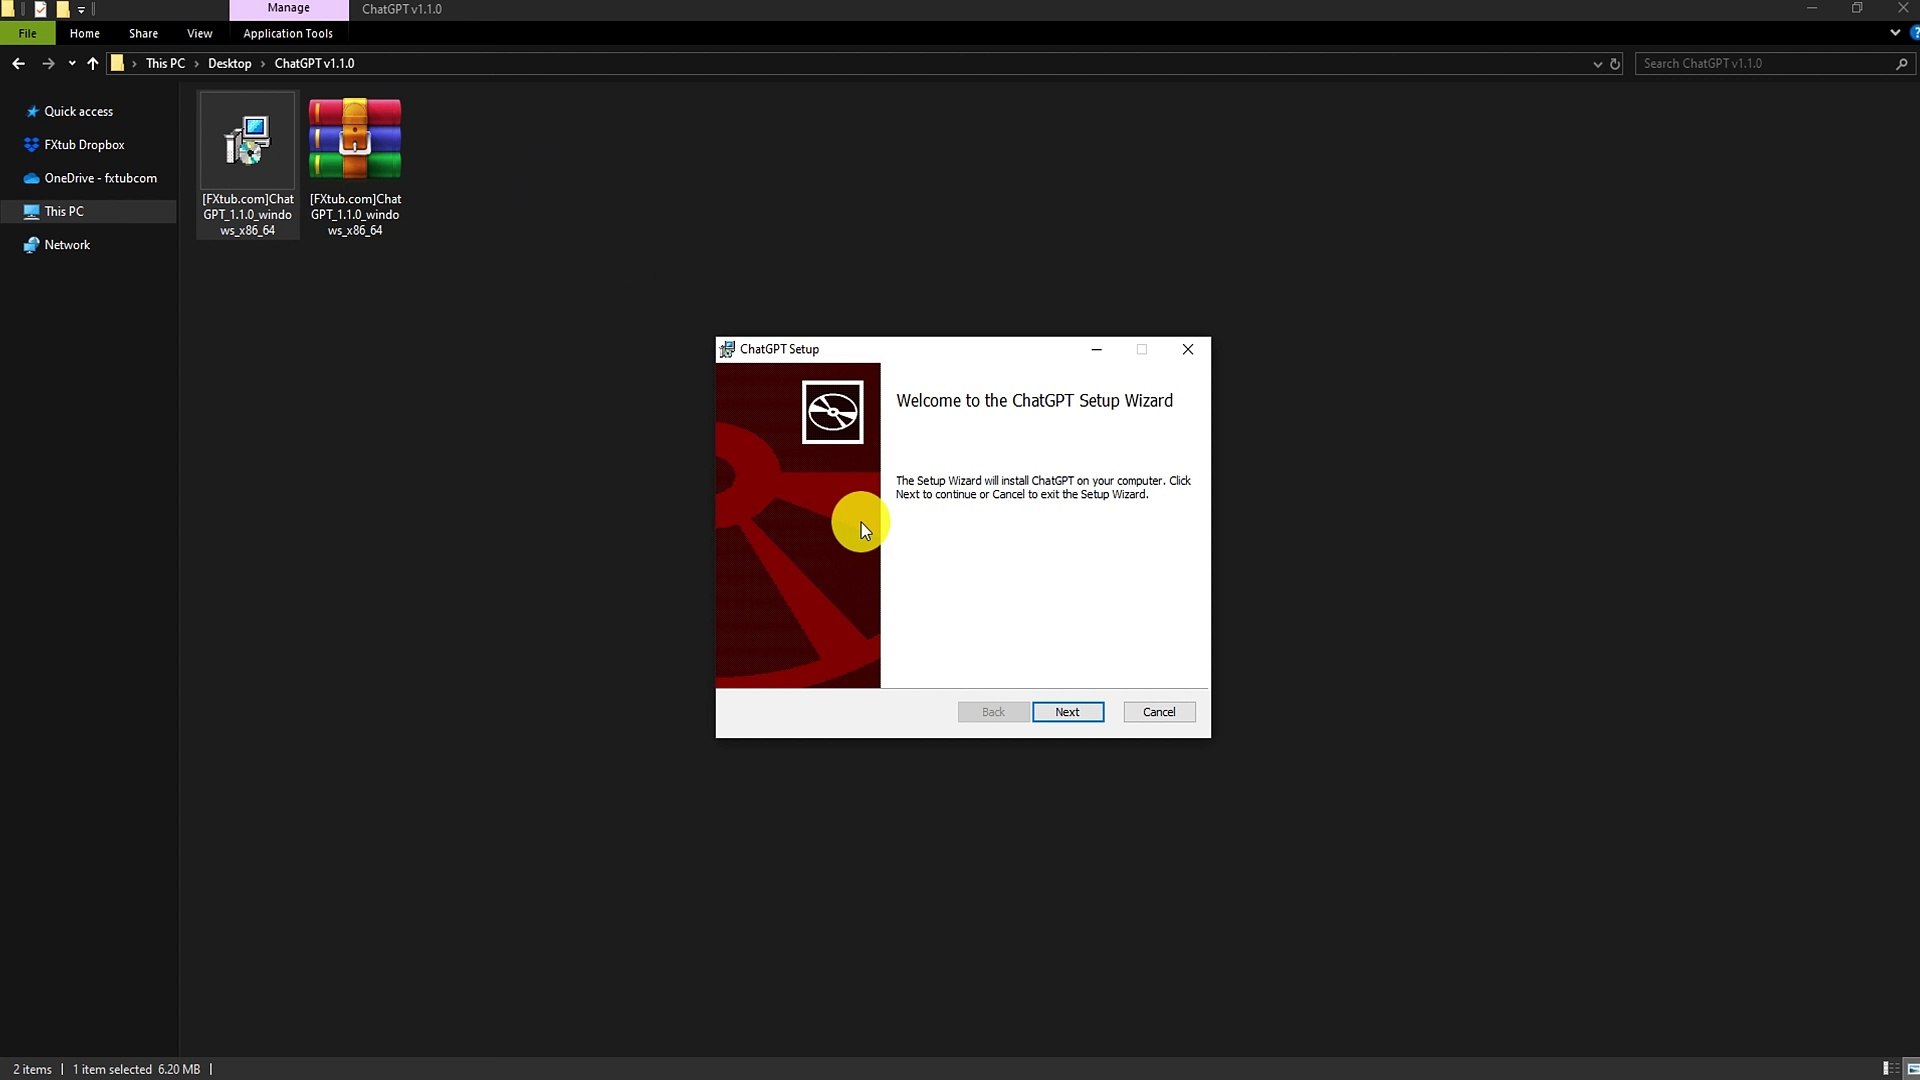
Task: Open the Application Tools tab
Action: pyautogui.click(x=287, y=33)
